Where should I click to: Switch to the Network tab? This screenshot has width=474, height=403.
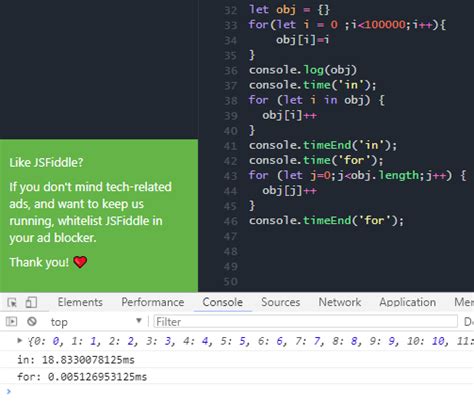tap(340, 302)
